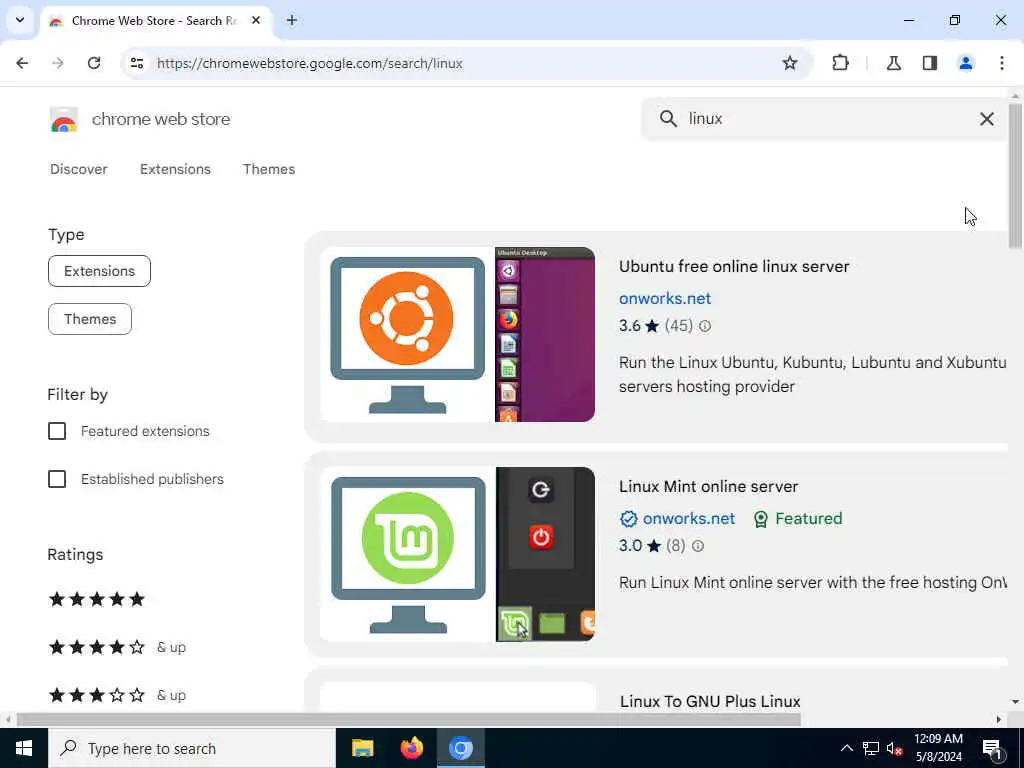Click the browser back arrow
The height and width of the screenshot is (768, 1024).
pyautogui.click(x=22, y=63)
